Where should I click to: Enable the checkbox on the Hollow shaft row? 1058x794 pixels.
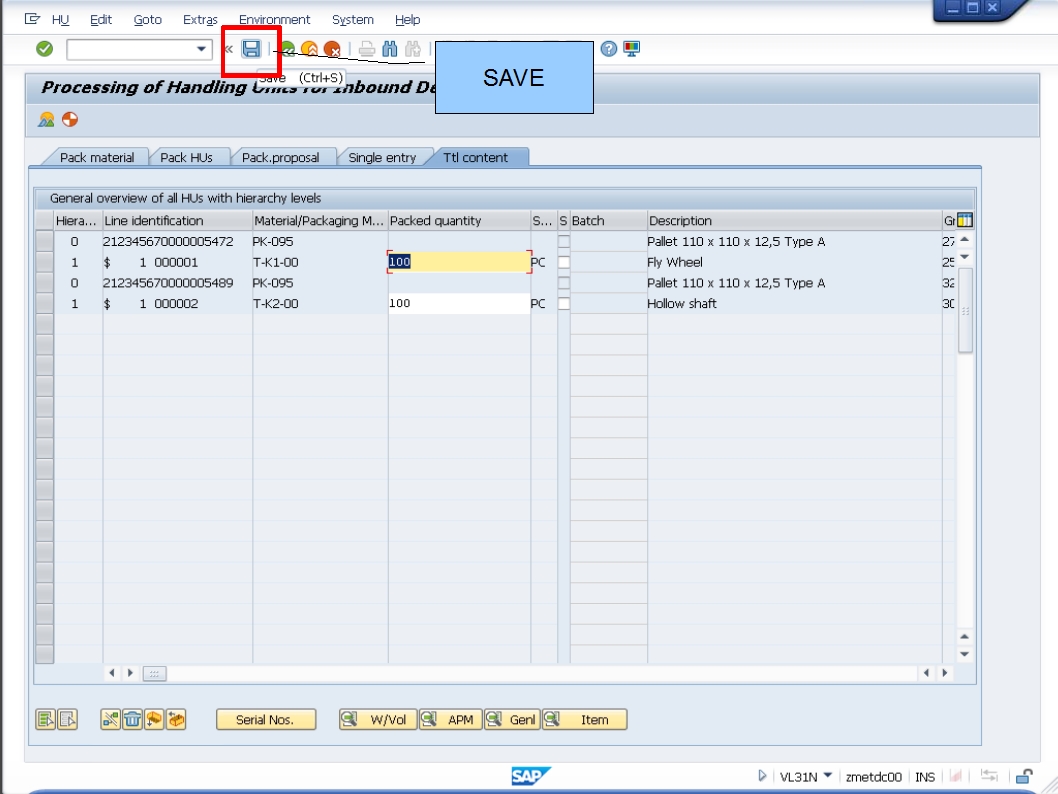tap(563, 302)
